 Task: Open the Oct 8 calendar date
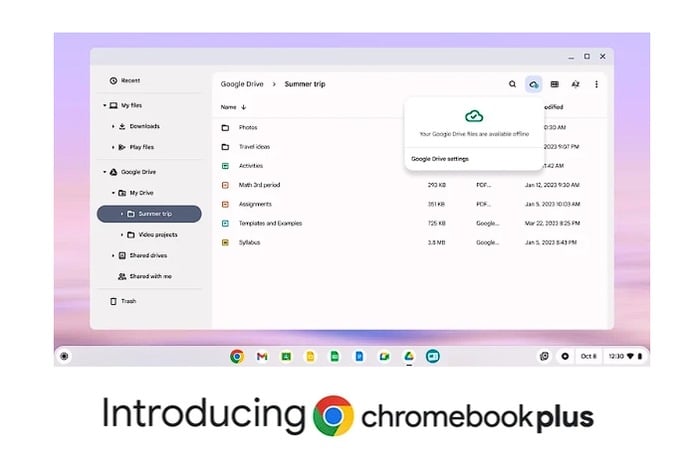coord(588,356)
